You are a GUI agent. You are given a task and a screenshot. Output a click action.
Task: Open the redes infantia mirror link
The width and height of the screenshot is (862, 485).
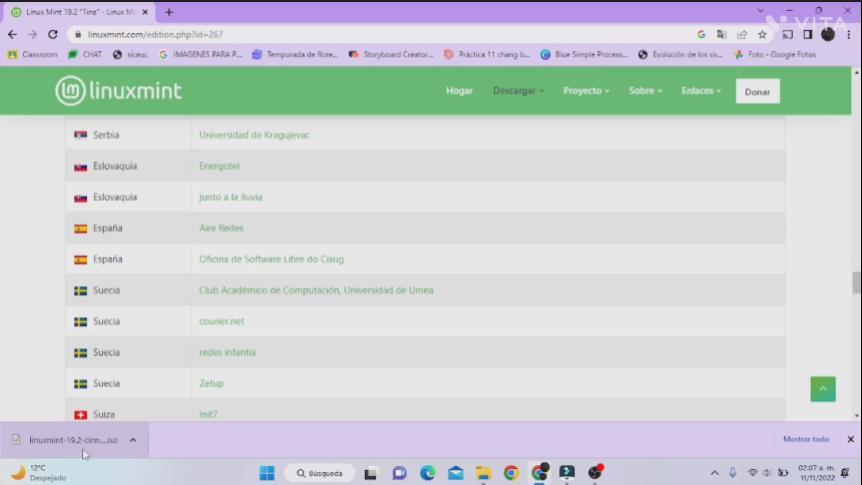coord(227,352)
